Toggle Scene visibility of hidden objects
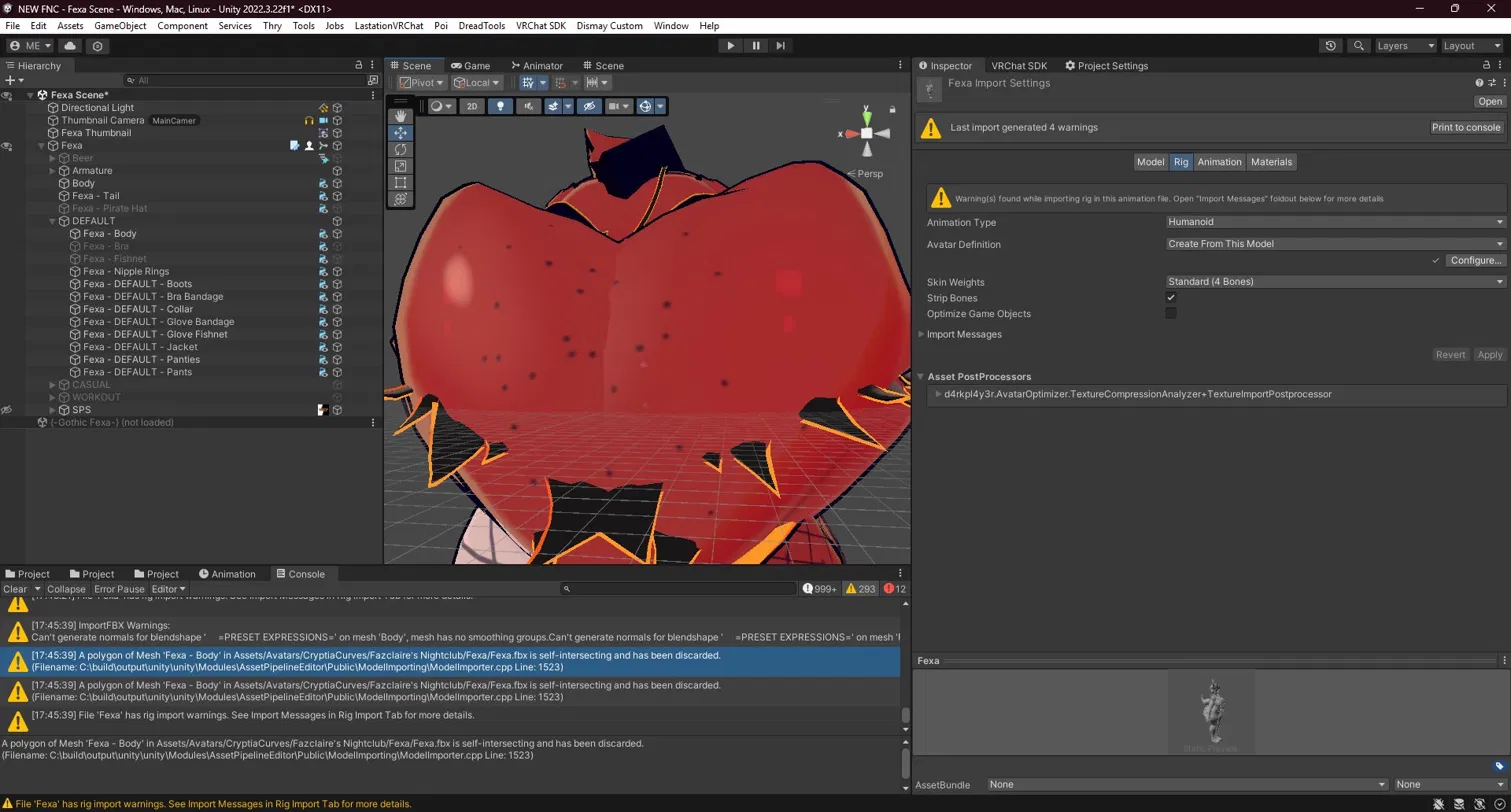 590,106
